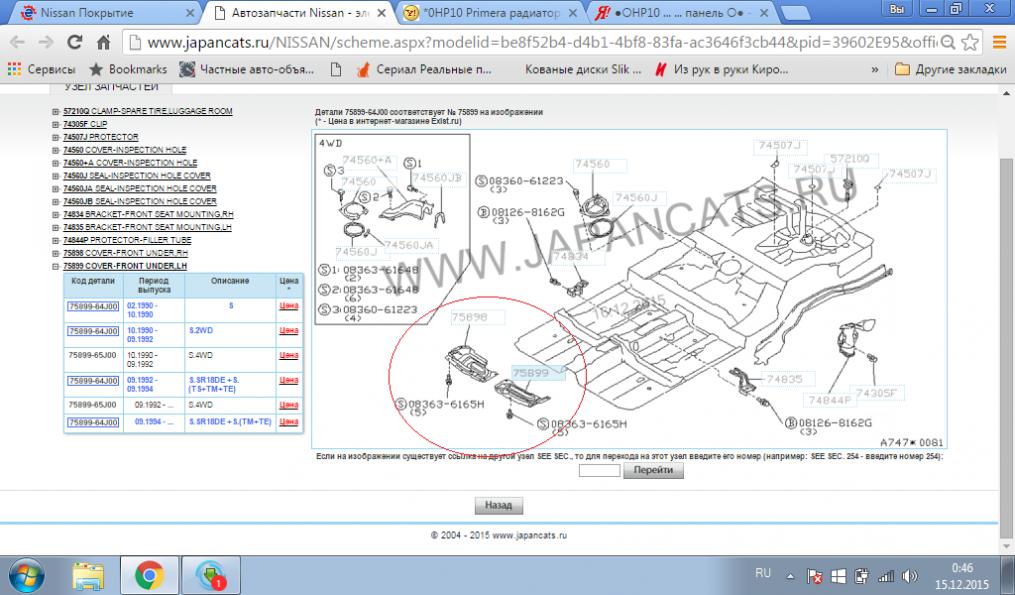Screen dimensions: 1015x595
Task: Expand the 74507J PROTECTOR node
Action: click(x=56, y=137)
